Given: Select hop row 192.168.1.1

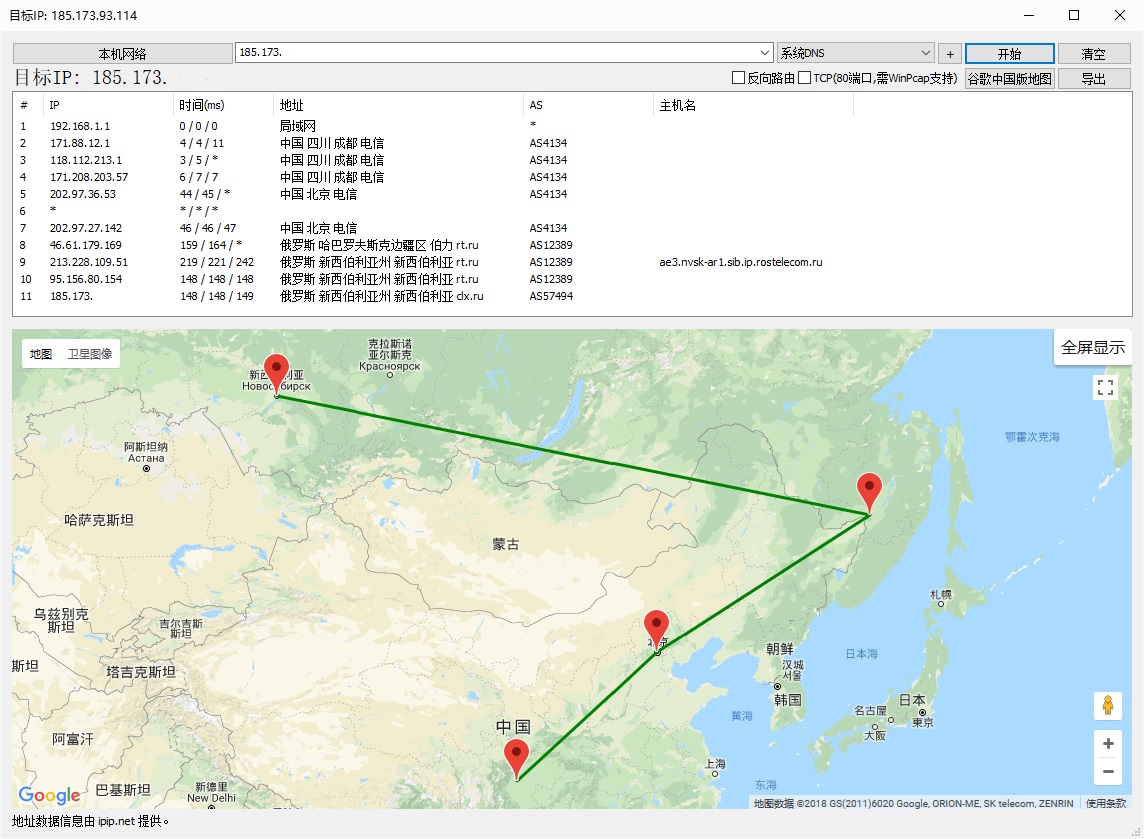Looking at the screenshot, I should [x=572, y=126].
